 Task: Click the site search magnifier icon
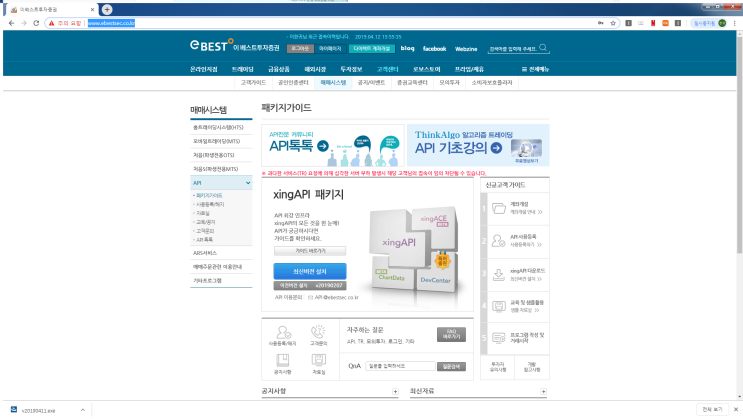[x=543, y=47]
